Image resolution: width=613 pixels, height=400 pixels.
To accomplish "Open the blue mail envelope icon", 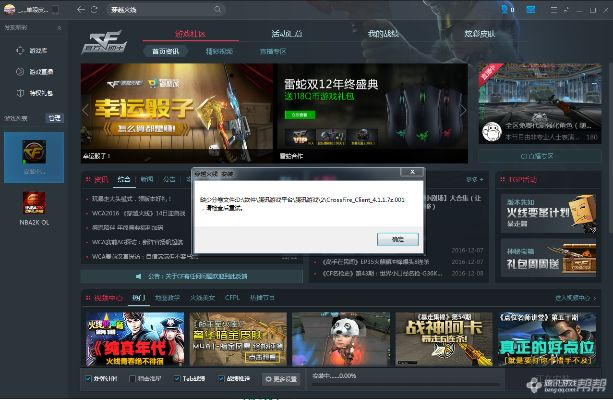I will click(531, 9).
